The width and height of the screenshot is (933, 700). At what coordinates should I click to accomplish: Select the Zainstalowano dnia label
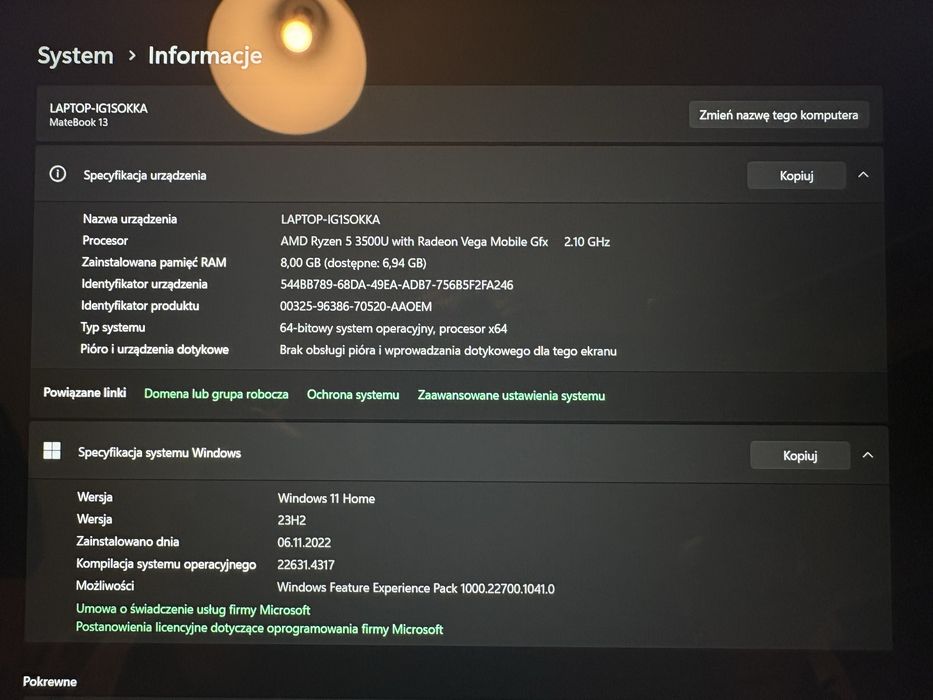[x=127, y=542]
